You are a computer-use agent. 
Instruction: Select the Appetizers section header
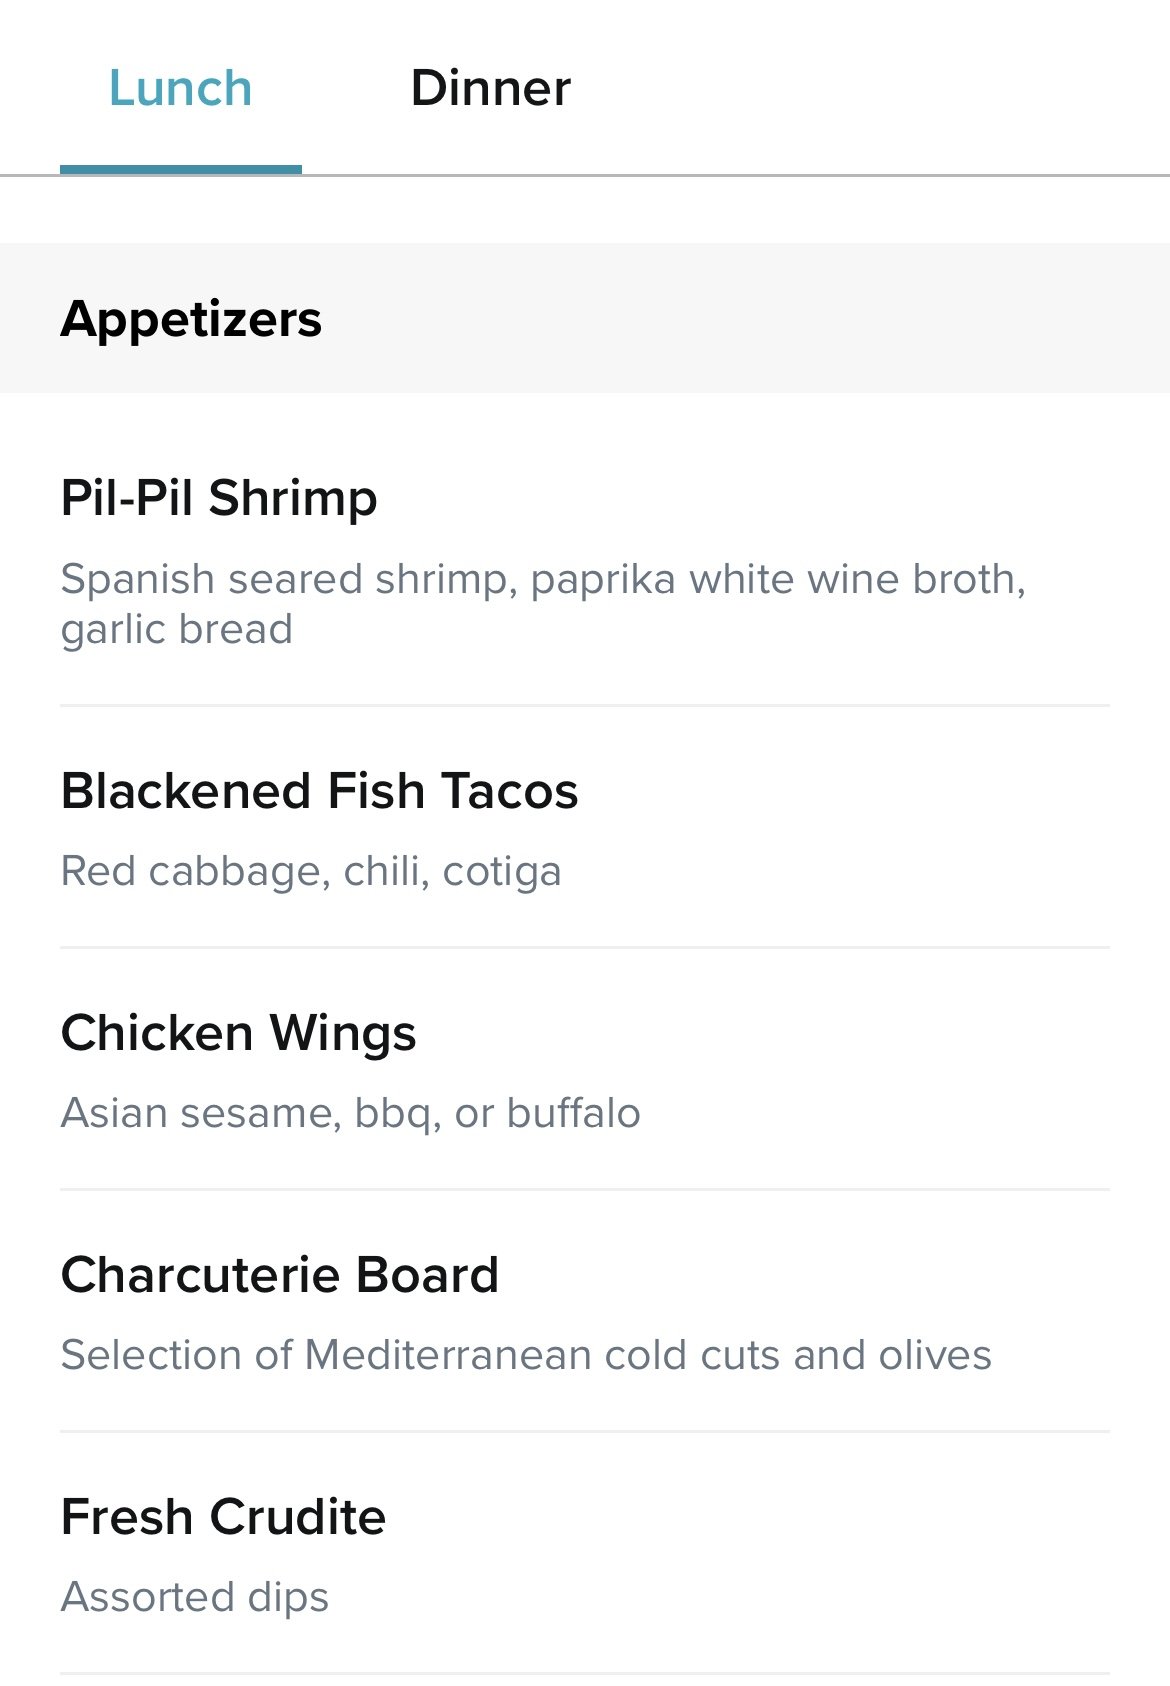pyautogui.click(x=585, y=318)
